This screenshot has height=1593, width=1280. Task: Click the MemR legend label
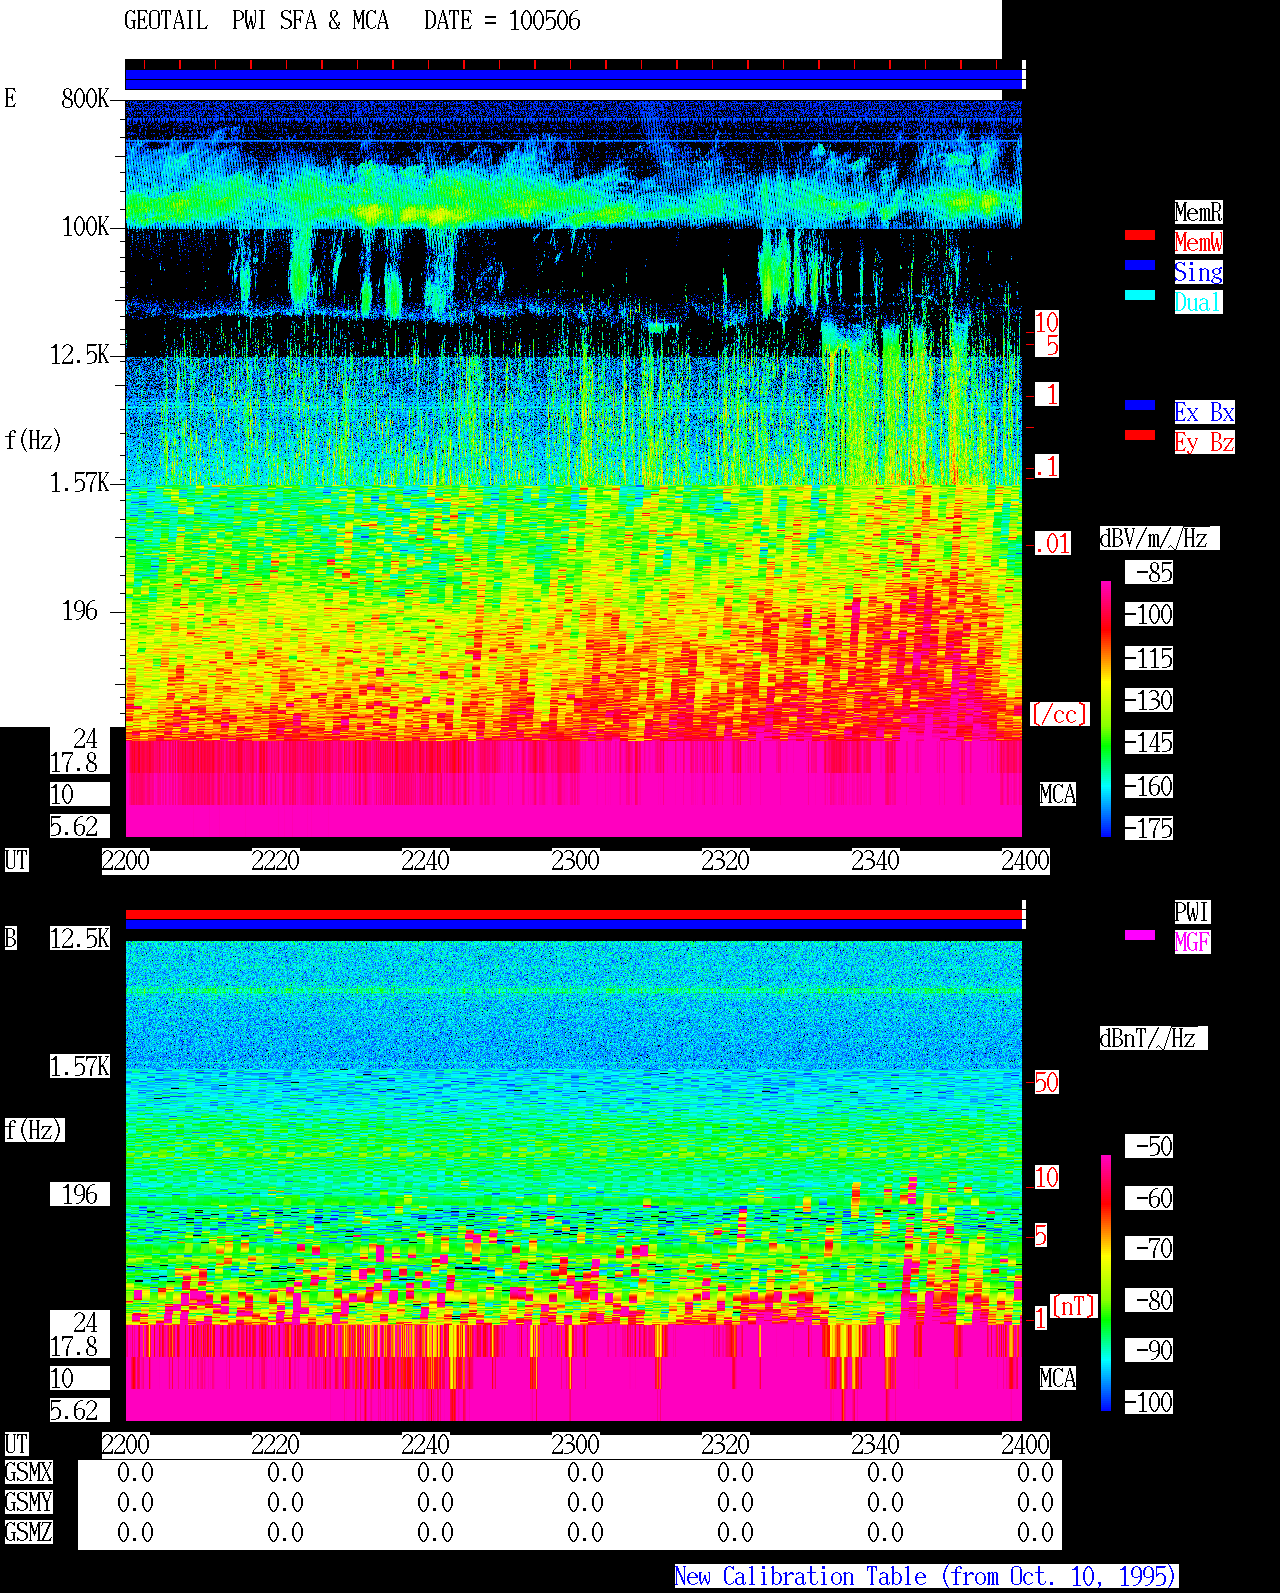coord(1198,212)
